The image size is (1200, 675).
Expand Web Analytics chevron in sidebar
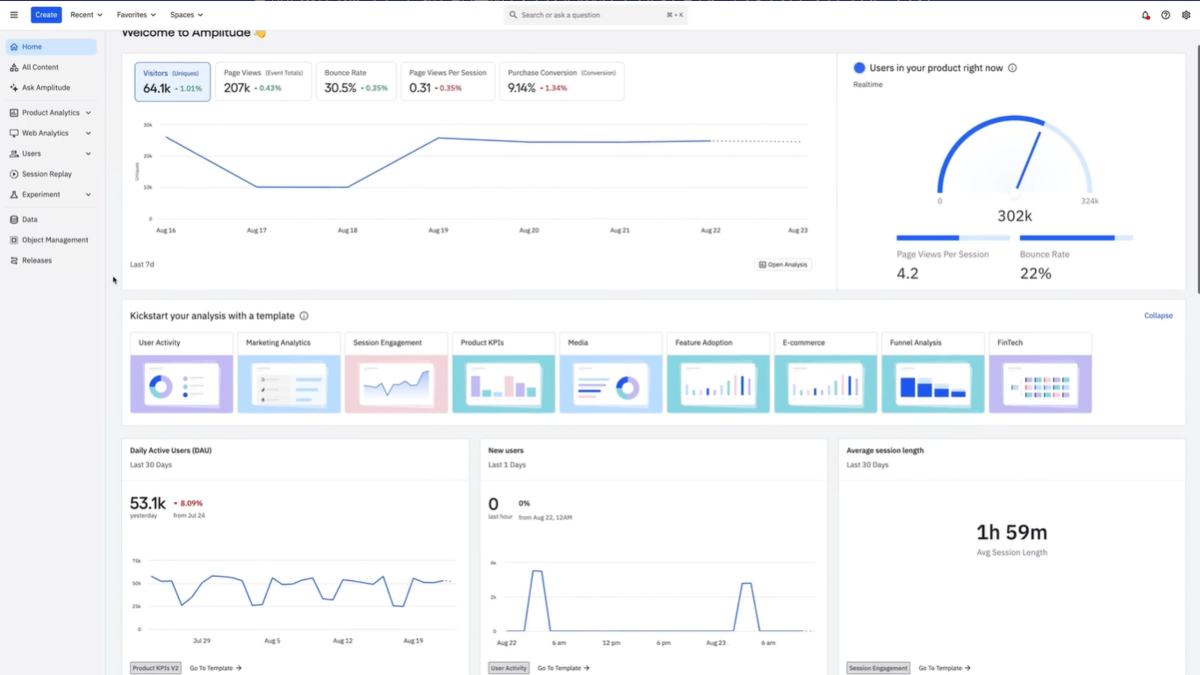tap(88, 133)
